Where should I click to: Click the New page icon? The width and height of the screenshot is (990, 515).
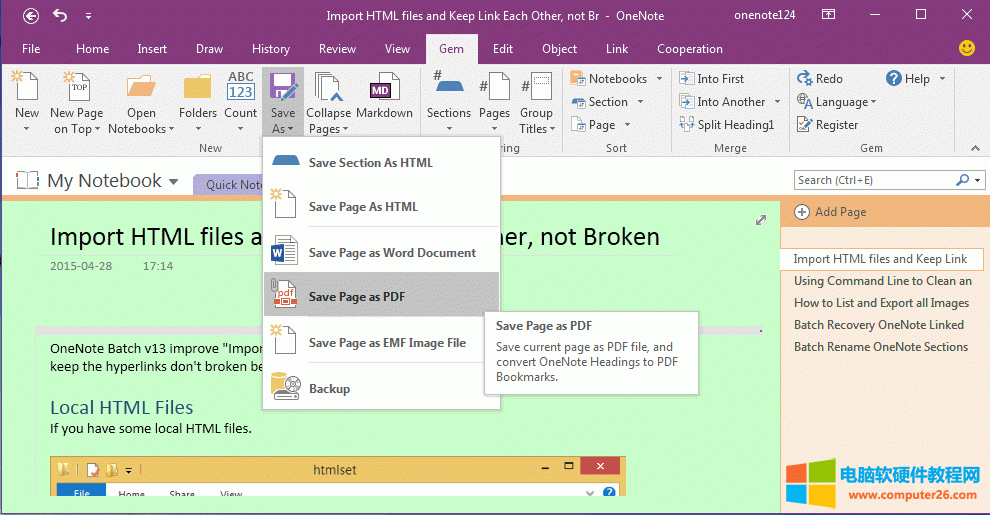[27, 86]
